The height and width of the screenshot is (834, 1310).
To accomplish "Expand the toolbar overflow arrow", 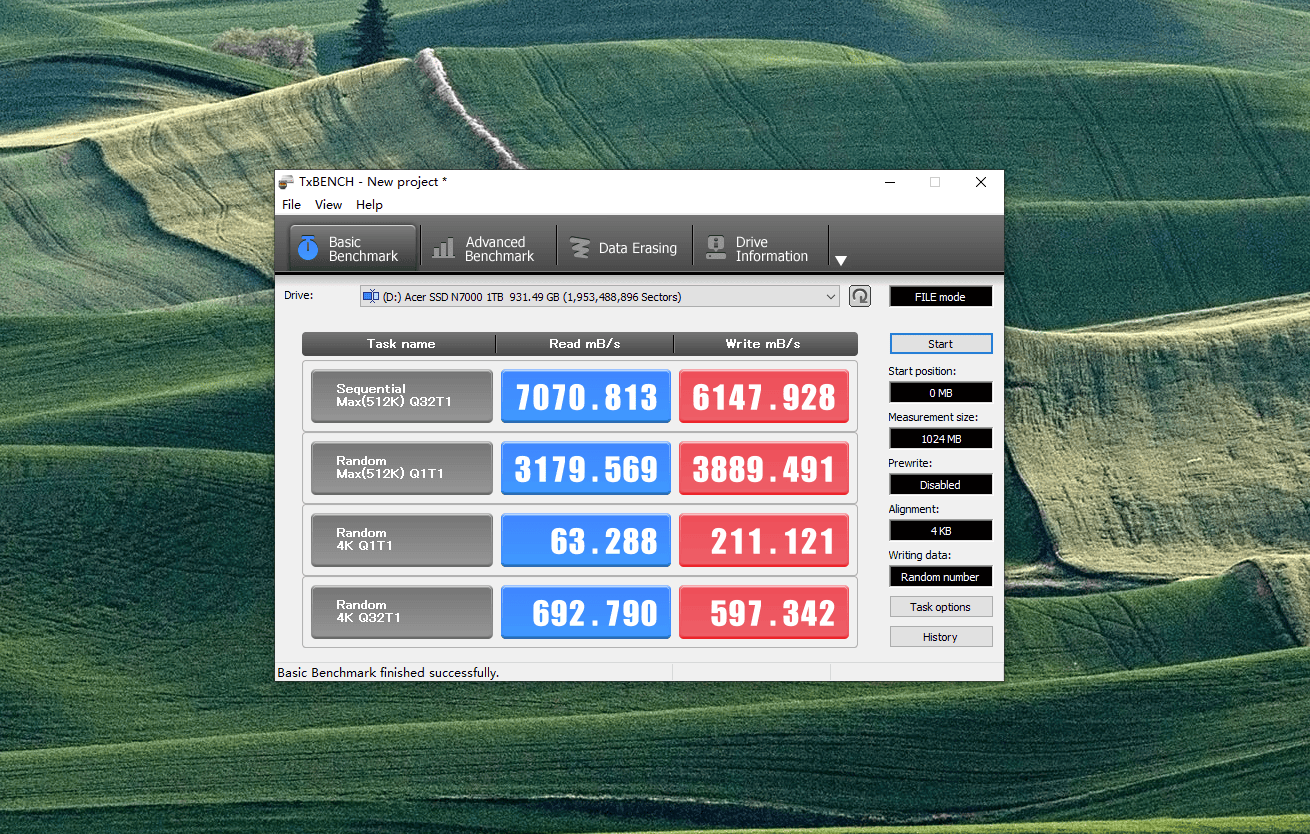I will pyautogui.click(x=841, y=260).
